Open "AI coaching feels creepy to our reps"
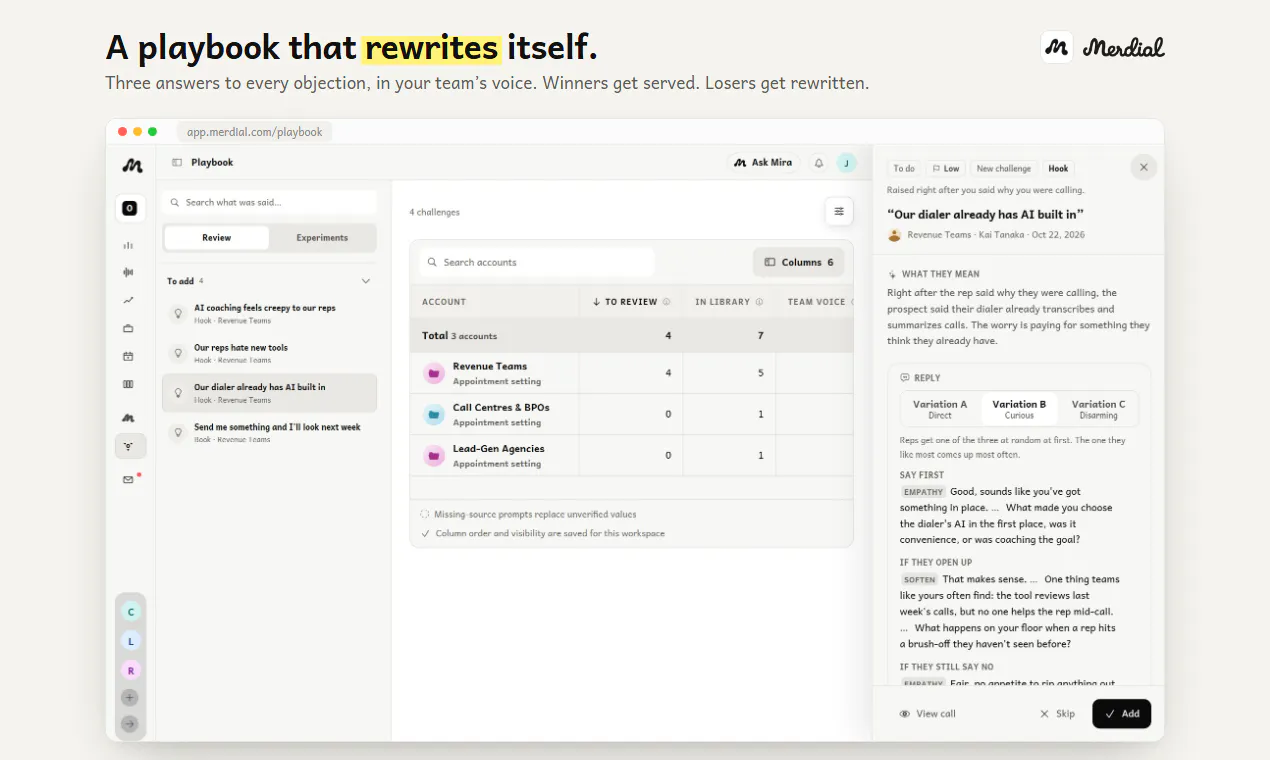 click(269, 314)
